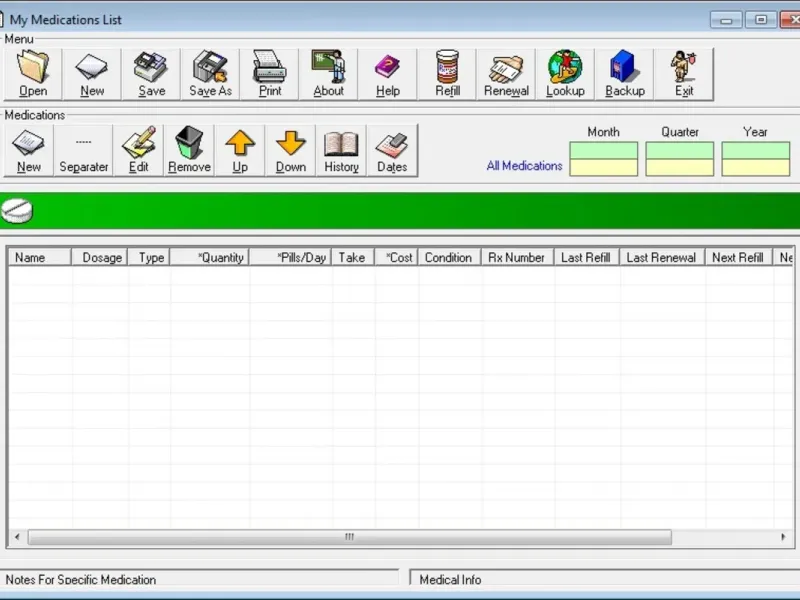Viewport: 800px width, 600px height.
Task: Click horizontal scrollbar left arrow
Action: pos(17,537)
